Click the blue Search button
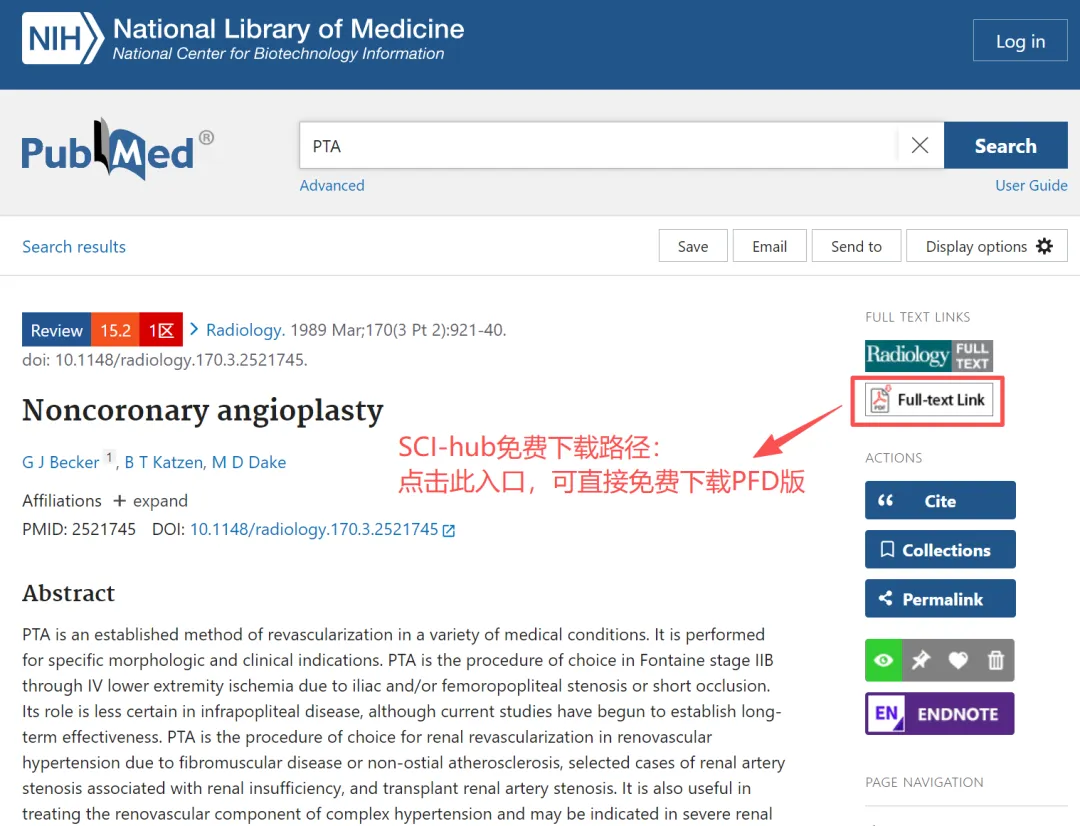 (1006, 145)
